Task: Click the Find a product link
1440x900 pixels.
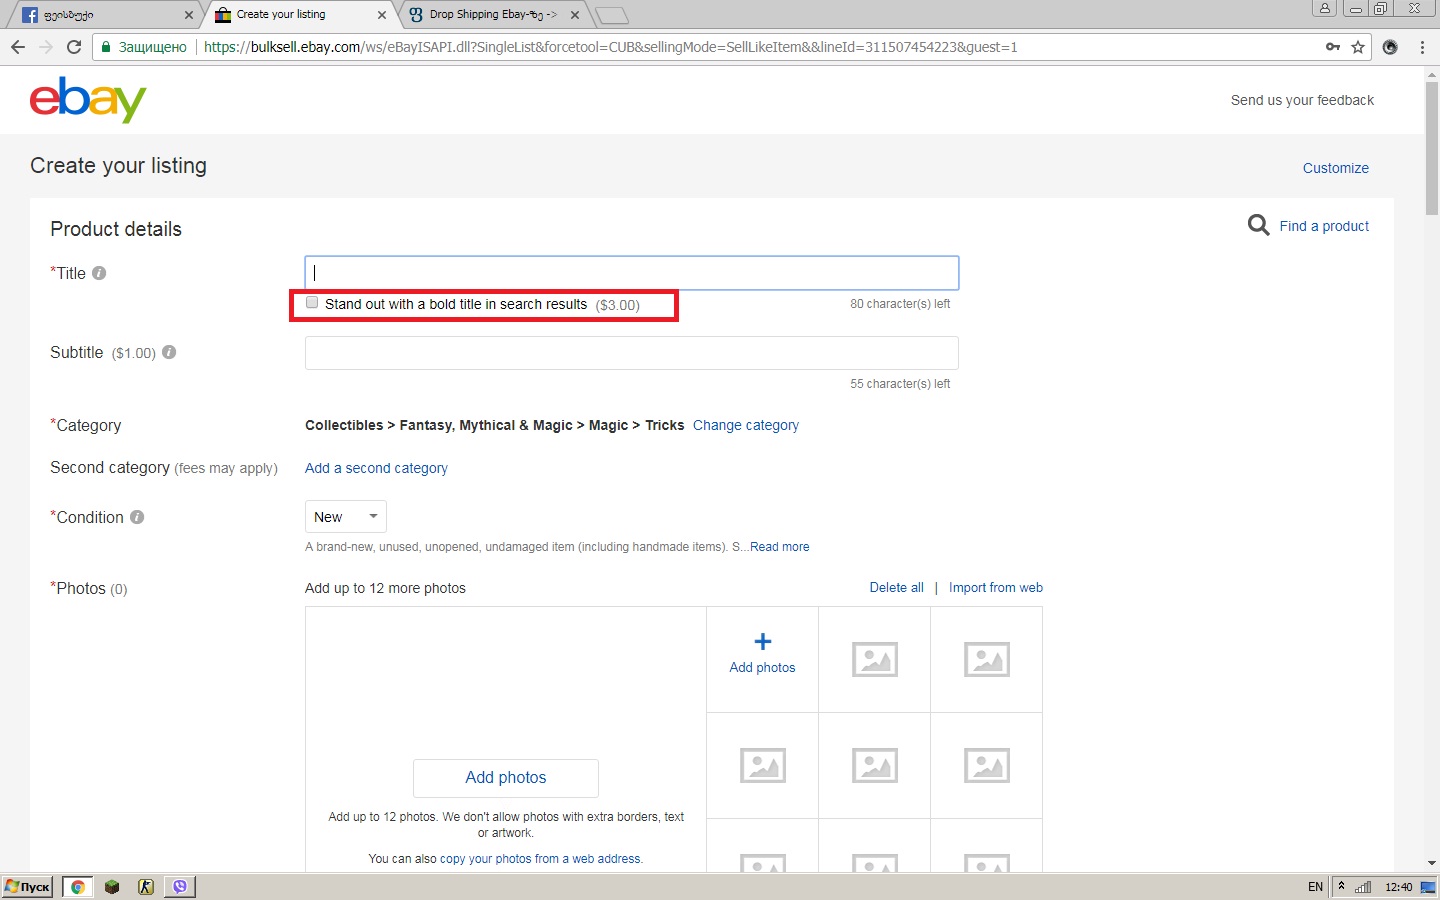Action: pyautogui.click(x=1324, y=226)
